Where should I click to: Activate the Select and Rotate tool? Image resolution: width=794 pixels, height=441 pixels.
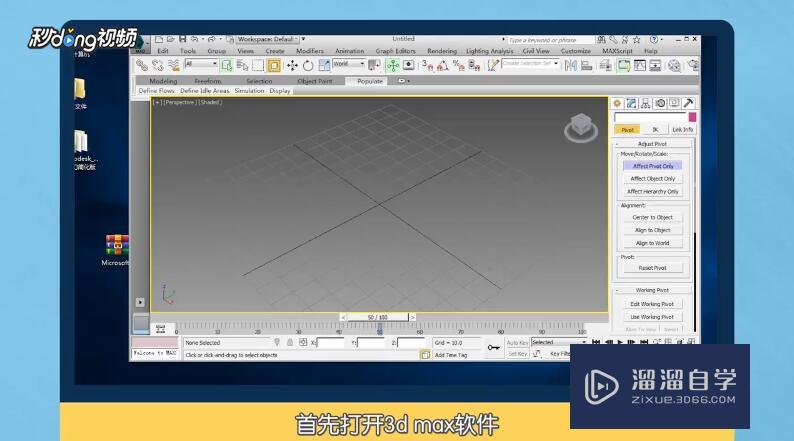point(308,65)
